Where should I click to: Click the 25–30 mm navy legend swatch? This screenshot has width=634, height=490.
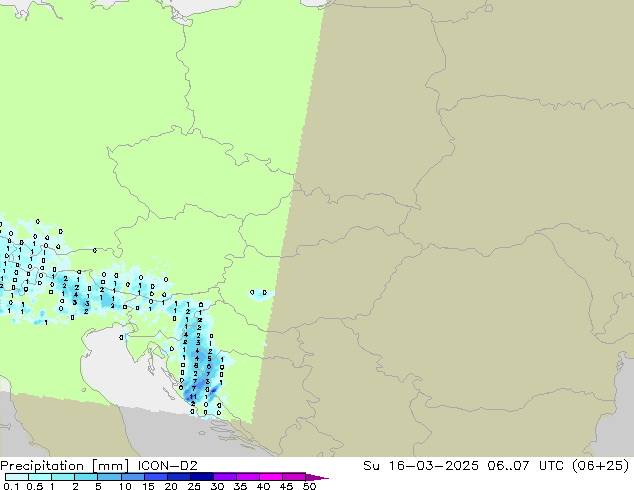[x=201, y=477]
